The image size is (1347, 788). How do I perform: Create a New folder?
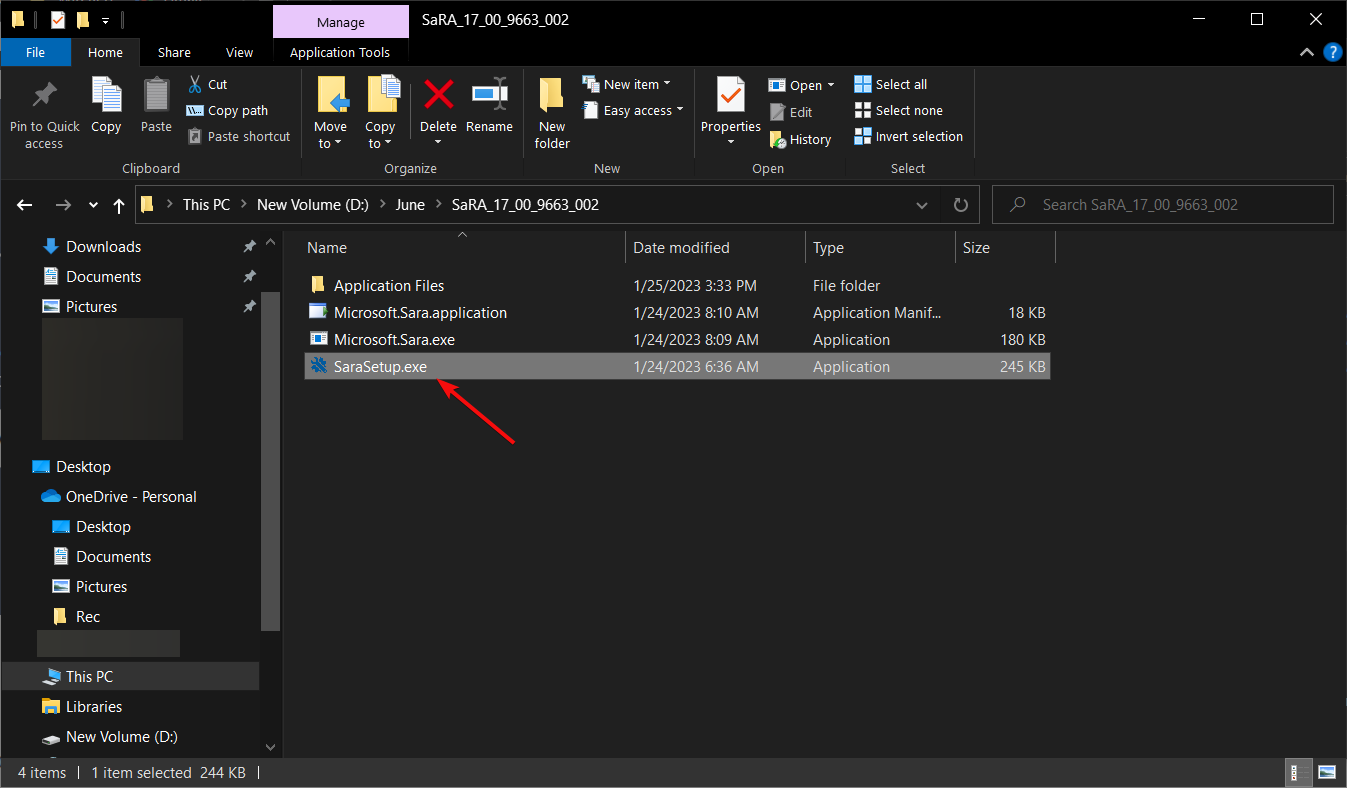point(552,113)
